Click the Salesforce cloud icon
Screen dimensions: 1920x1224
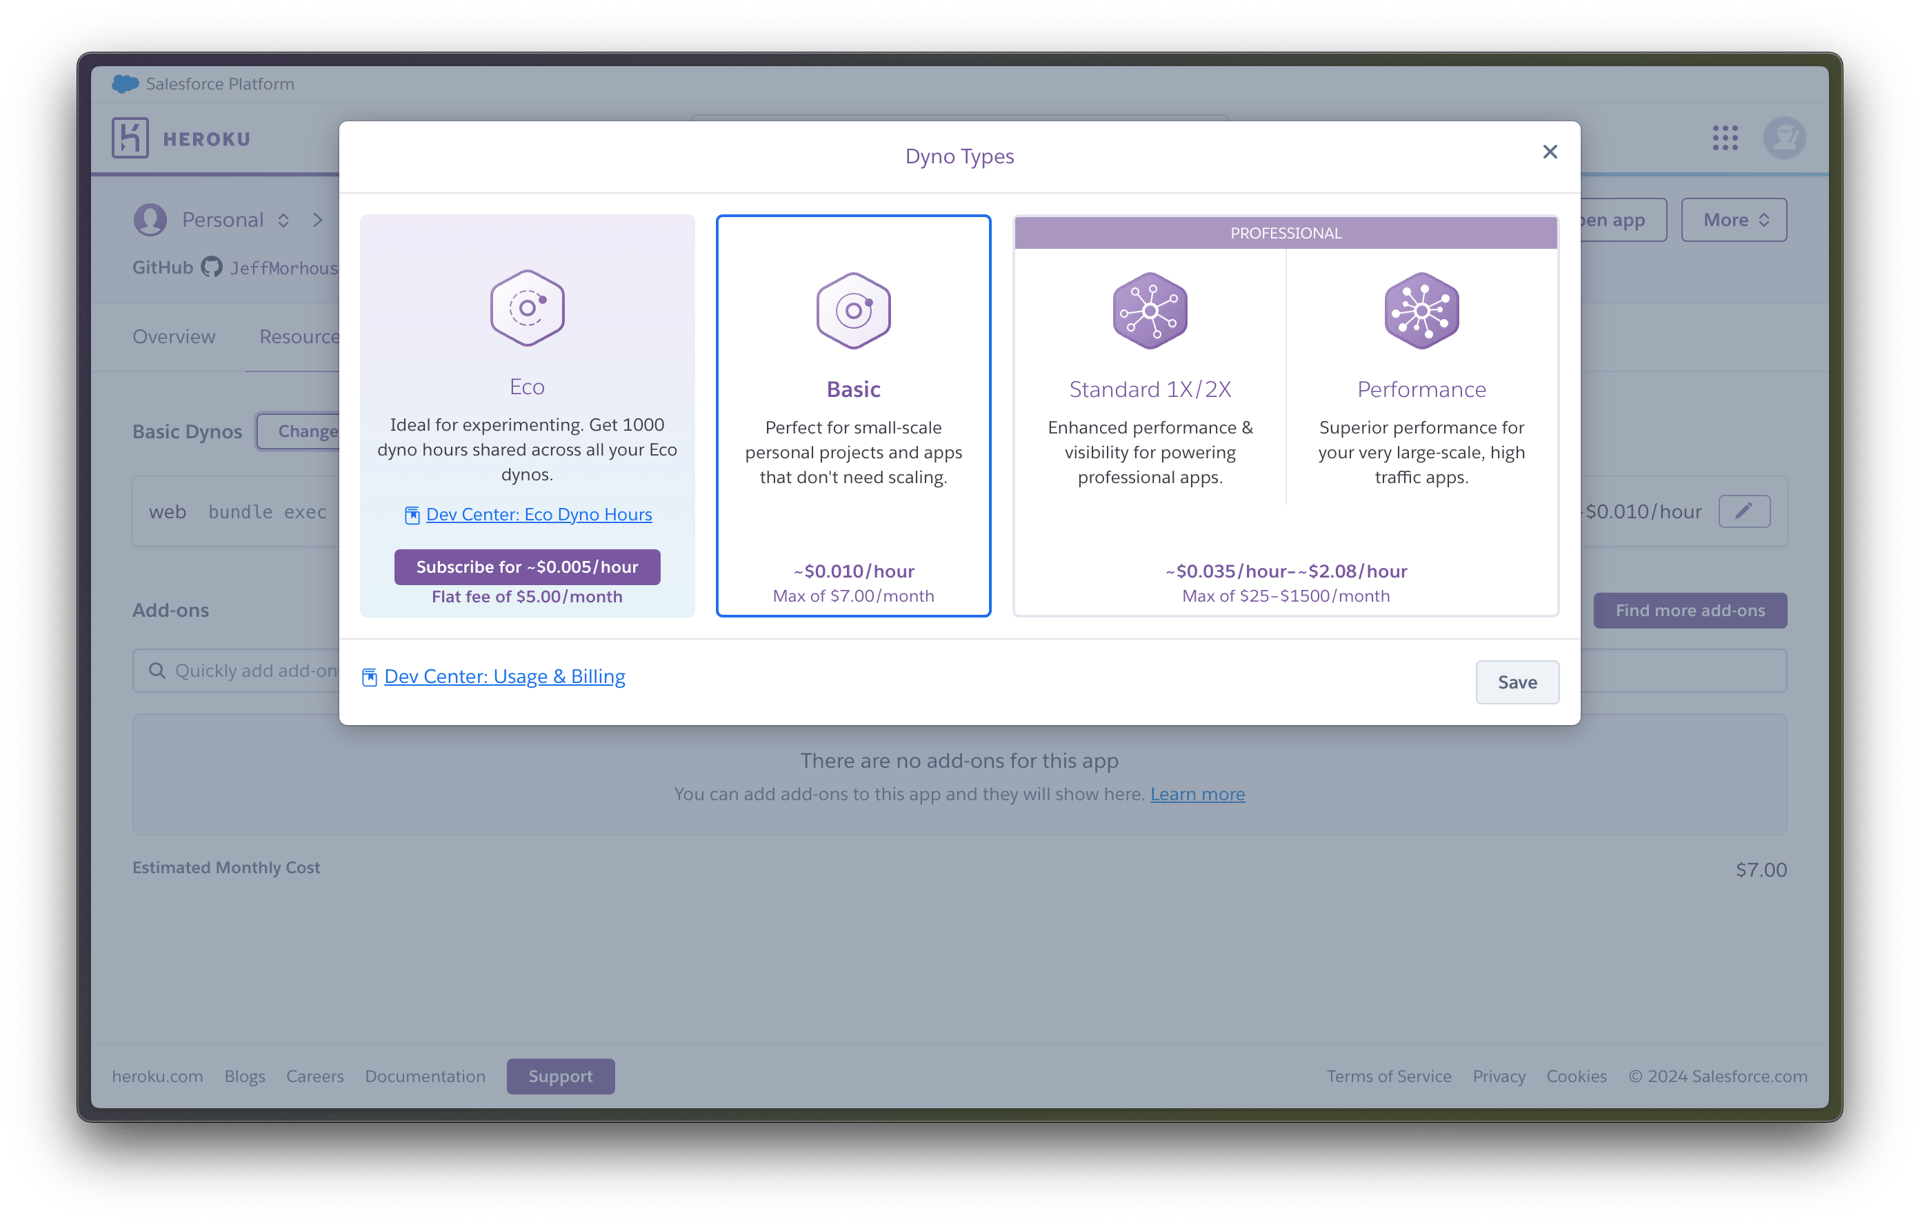(x=125, y=84)
